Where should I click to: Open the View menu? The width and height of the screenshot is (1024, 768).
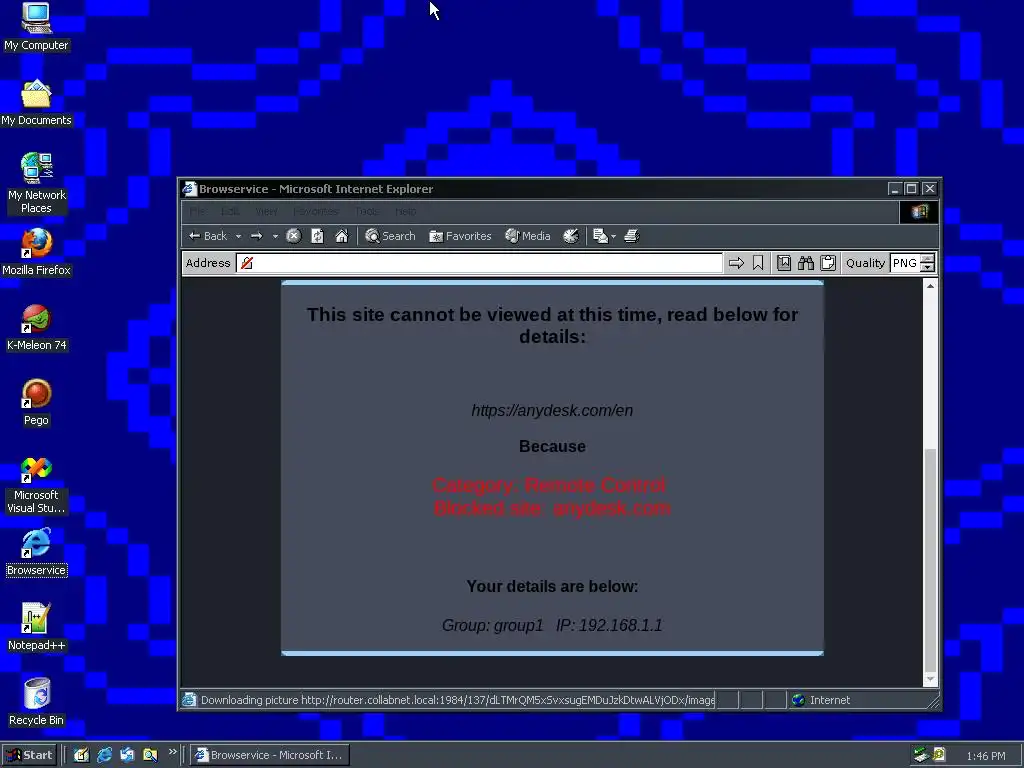266,212
